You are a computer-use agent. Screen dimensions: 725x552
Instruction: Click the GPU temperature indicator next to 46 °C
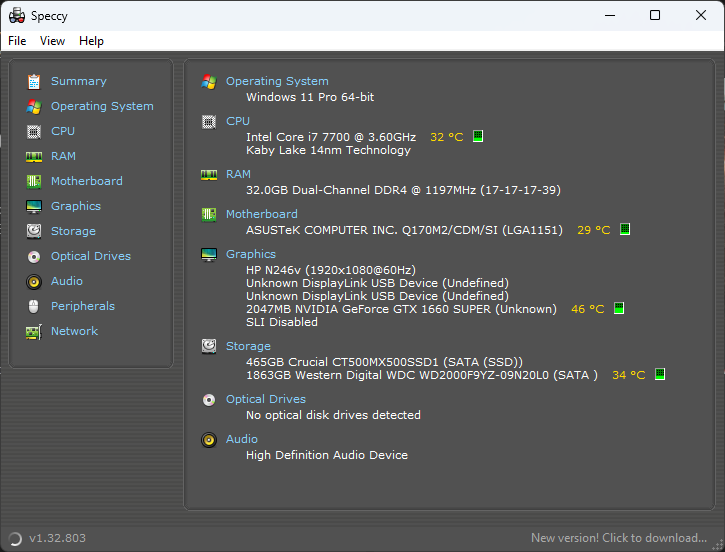(619, 308)
